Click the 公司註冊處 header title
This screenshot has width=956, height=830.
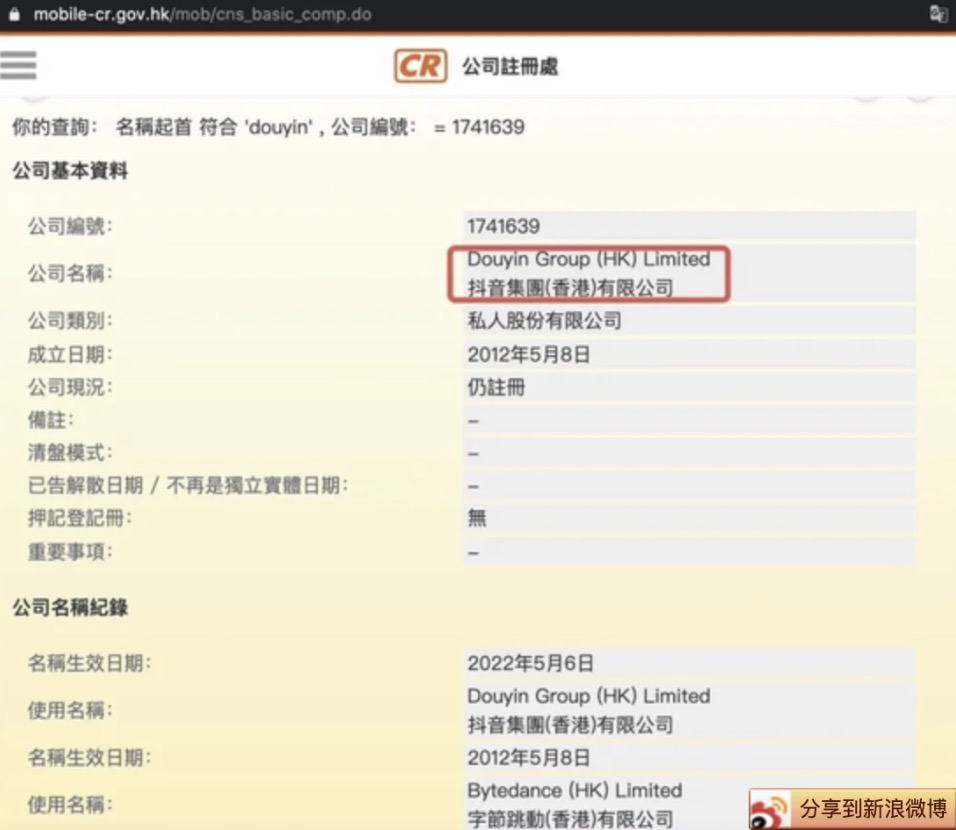coord(510,66)
